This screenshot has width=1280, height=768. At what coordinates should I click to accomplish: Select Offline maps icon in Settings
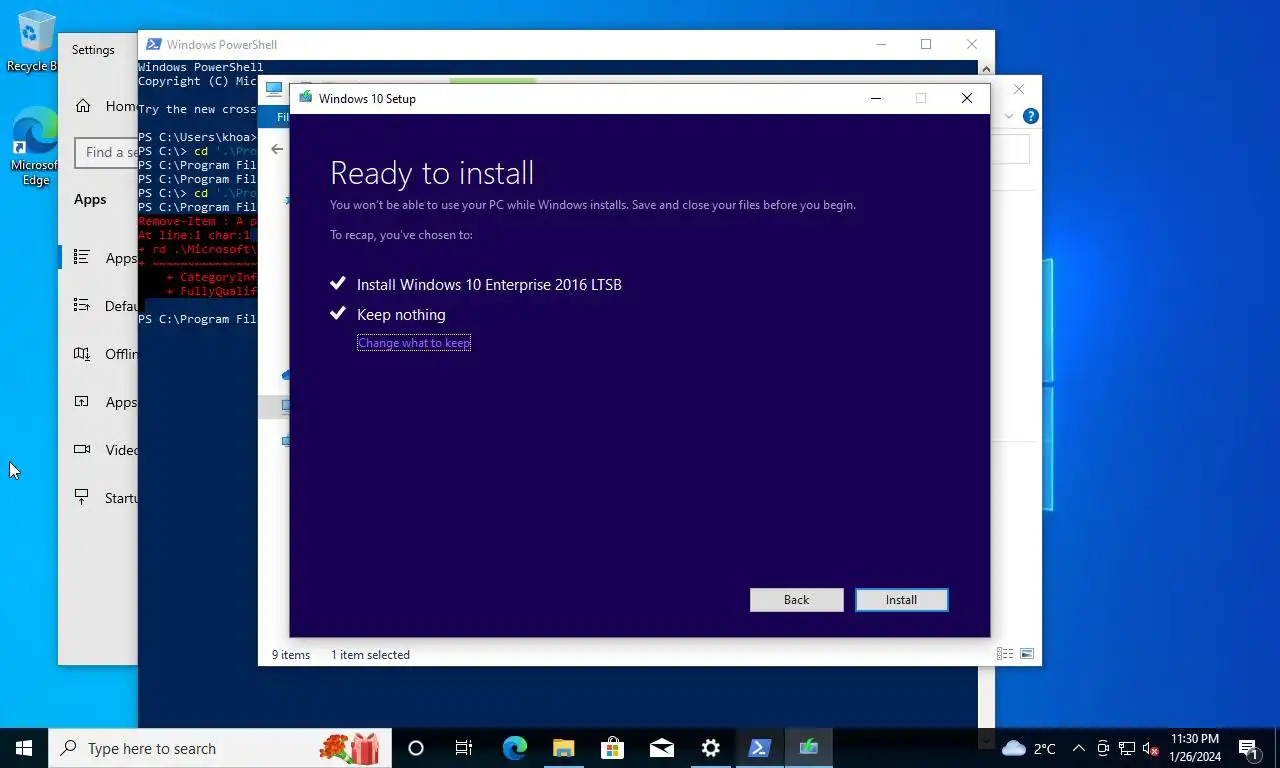pos(82,354)
